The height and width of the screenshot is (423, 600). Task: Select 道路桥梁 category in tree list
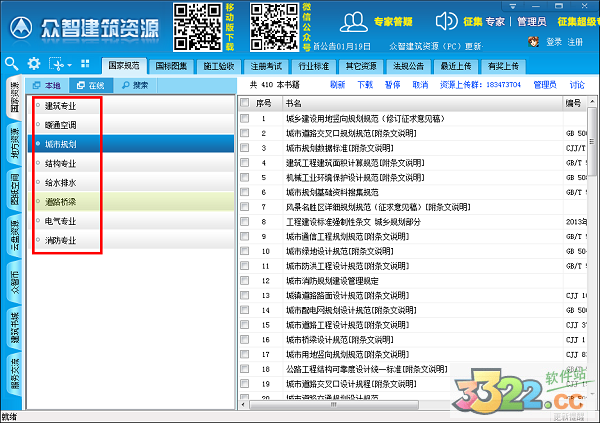click(x=60, y=202)
